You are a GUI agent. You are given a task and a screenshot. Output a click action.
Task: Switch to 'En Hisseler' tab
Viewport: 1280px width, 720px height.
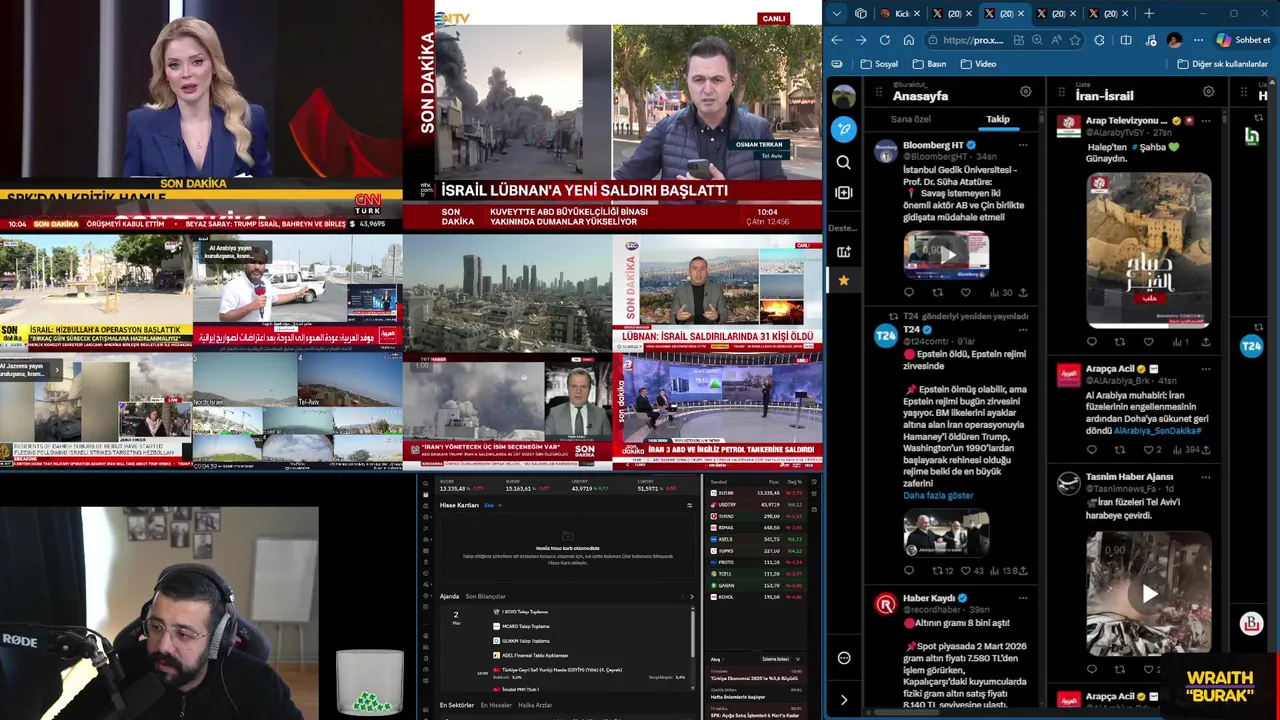(496, 705)
